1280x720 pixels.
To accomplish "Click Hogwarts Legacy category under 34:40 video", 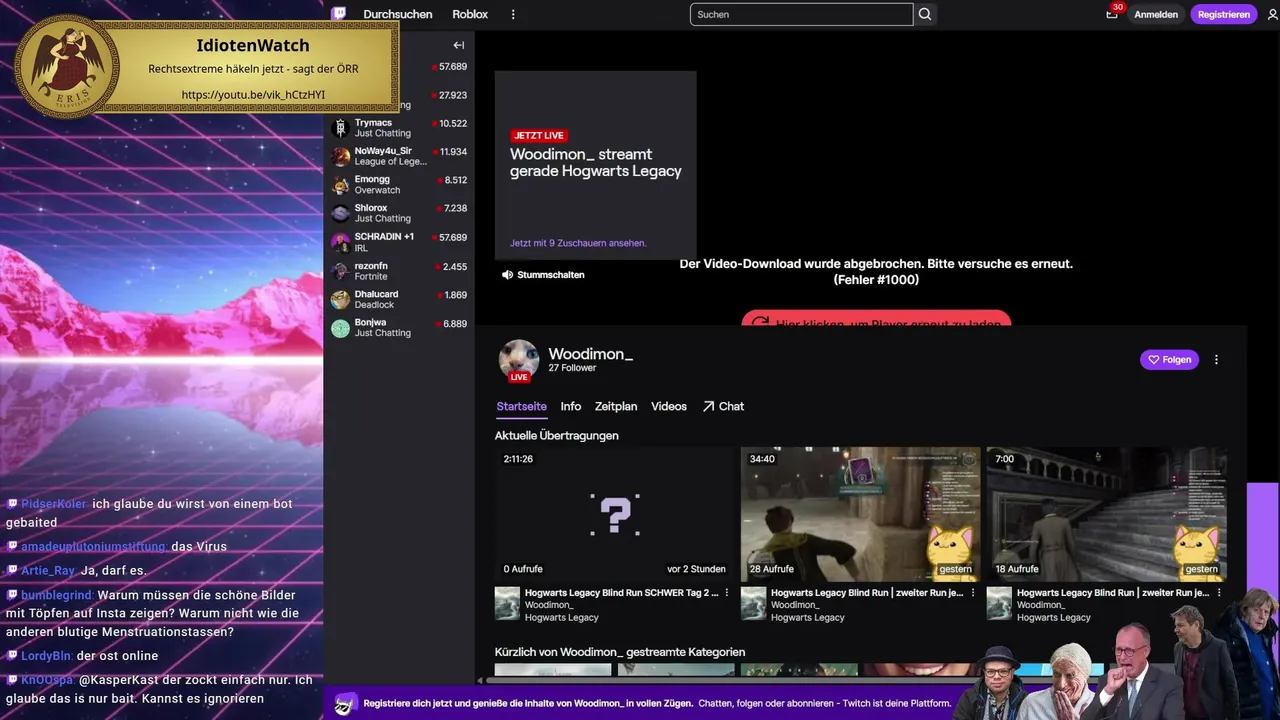I will 808,617.
